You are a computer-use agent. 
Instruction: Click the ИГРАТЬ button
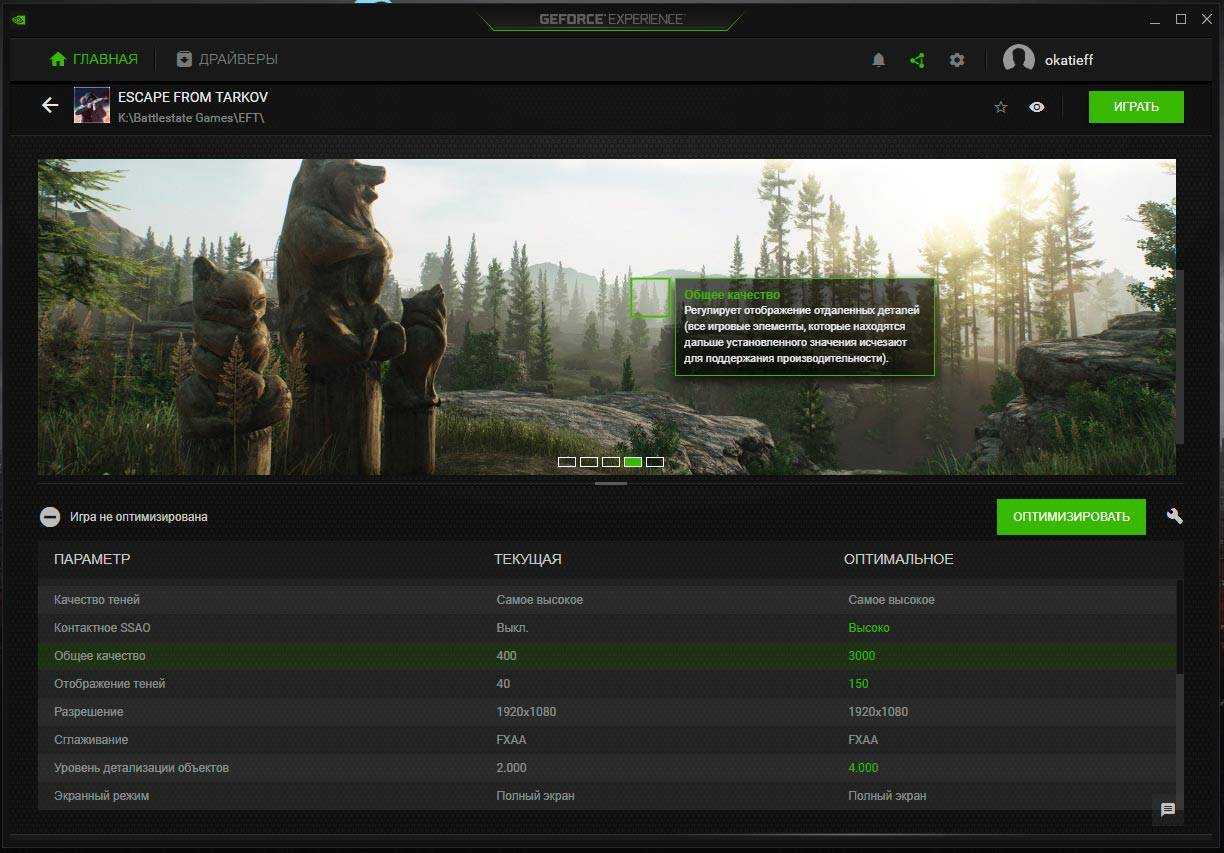point(1136,107)
